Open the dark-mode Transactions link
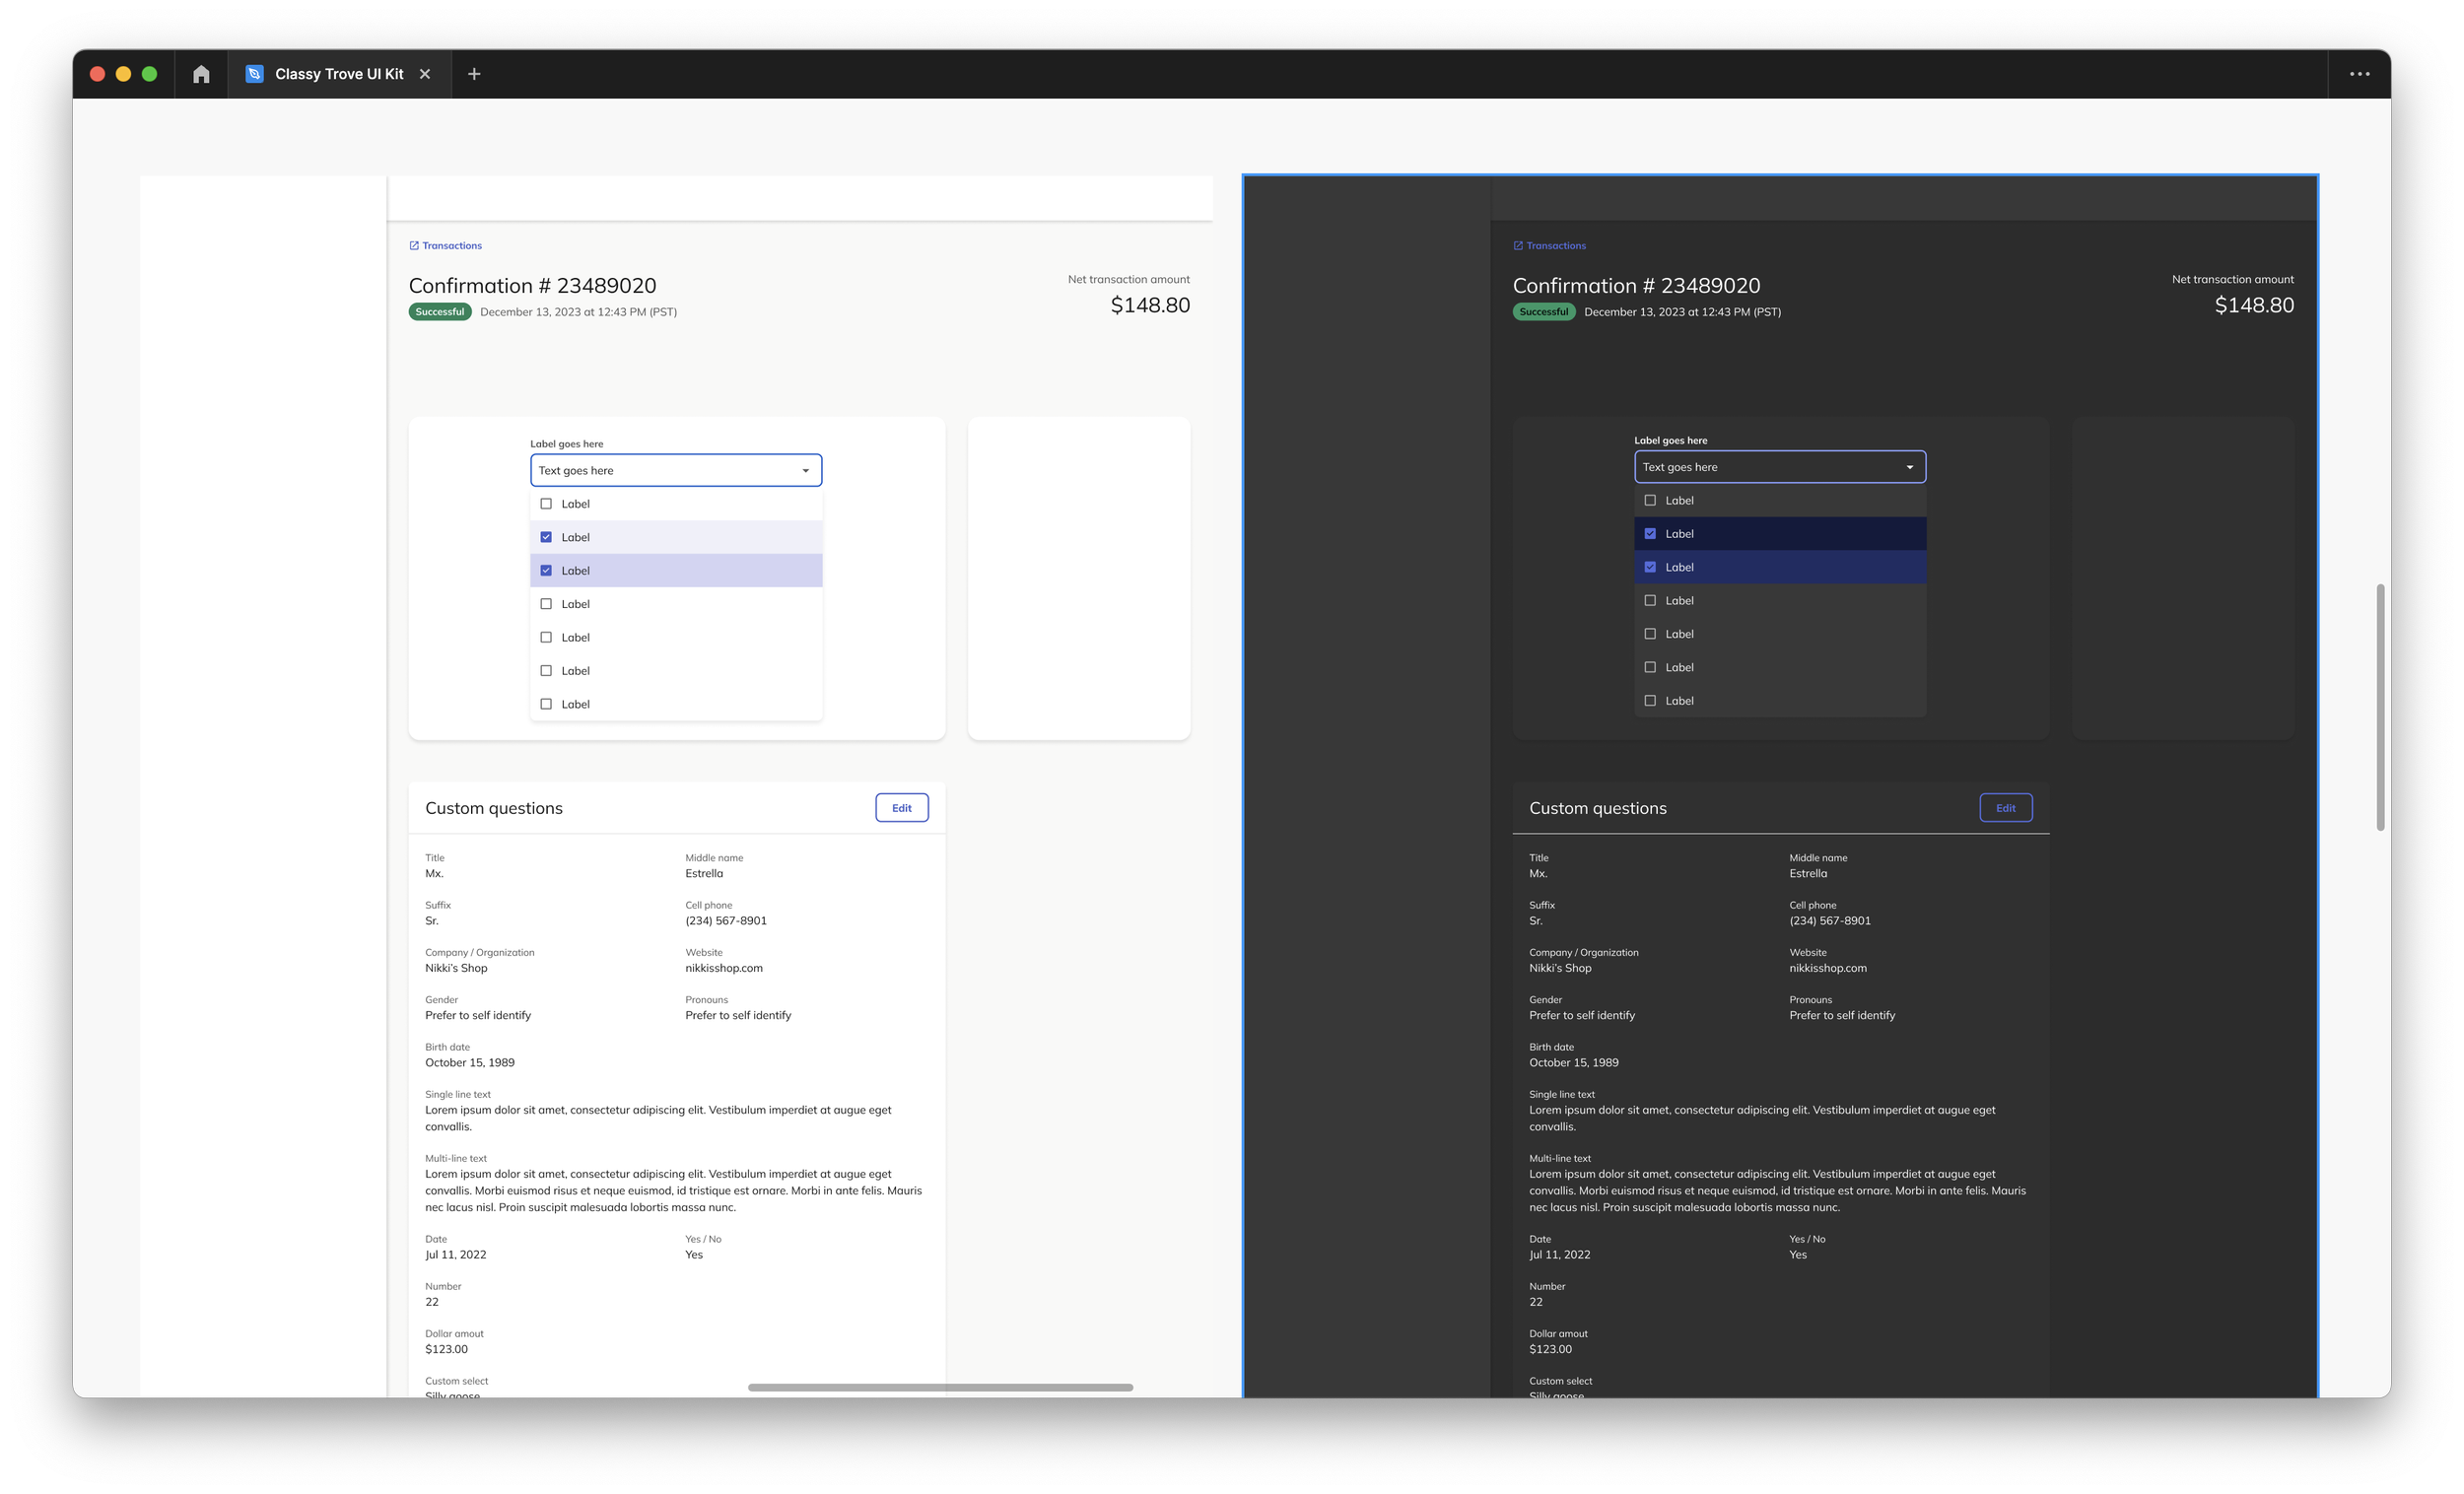This screenshot has width=2464, height=1494. (1555, 246)
